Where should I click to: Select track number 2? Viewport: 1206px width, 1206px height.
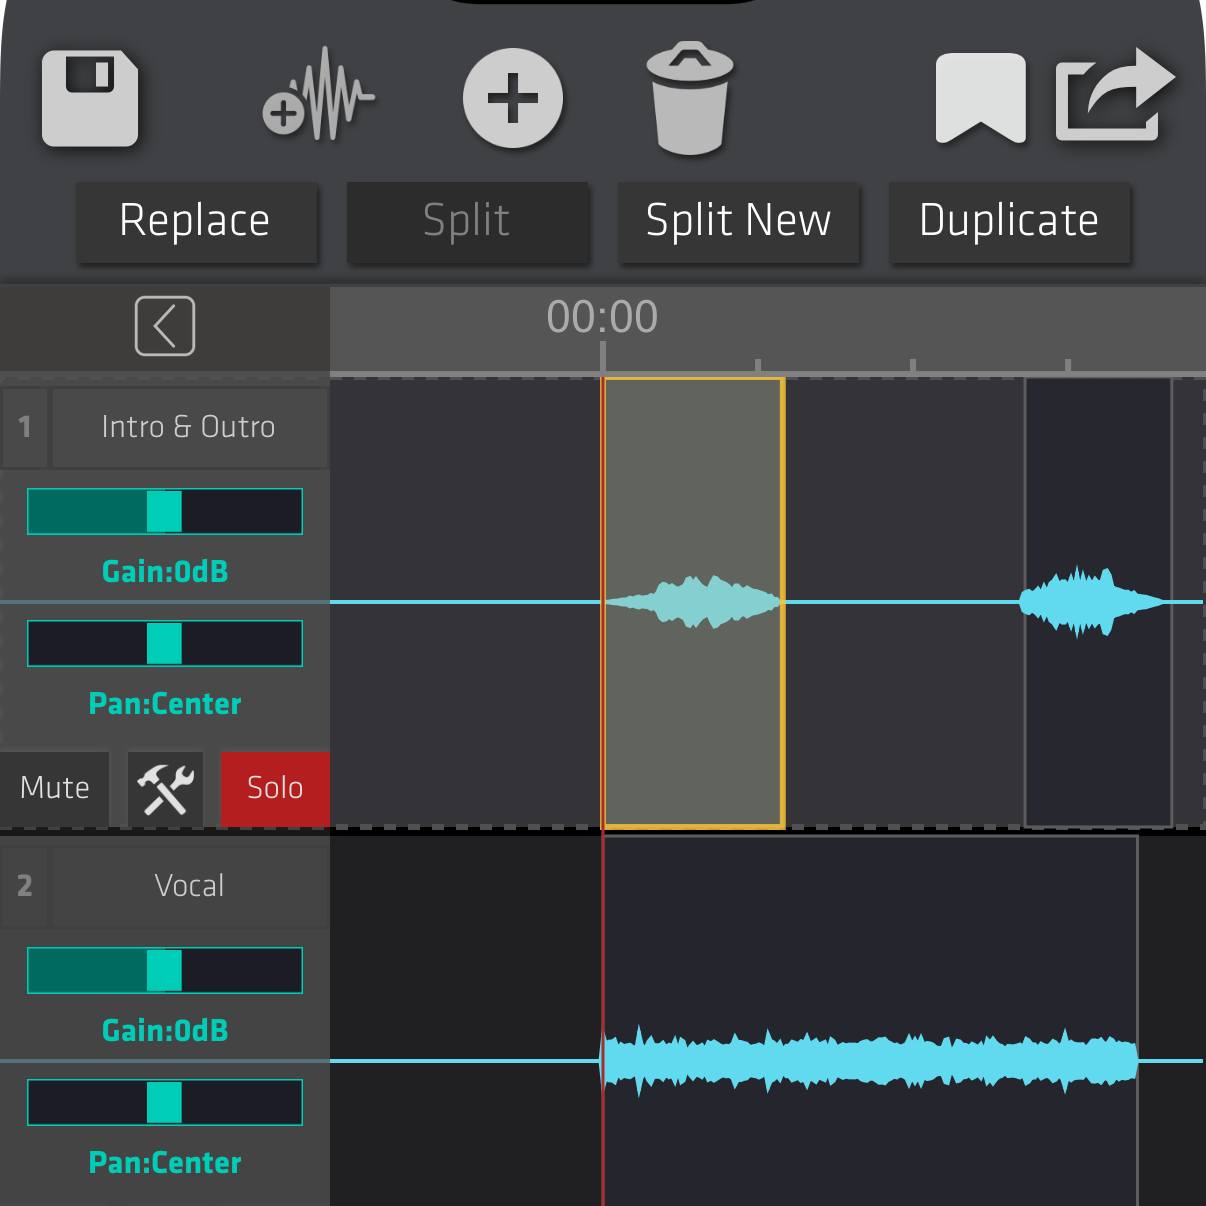tap(24, 886)
